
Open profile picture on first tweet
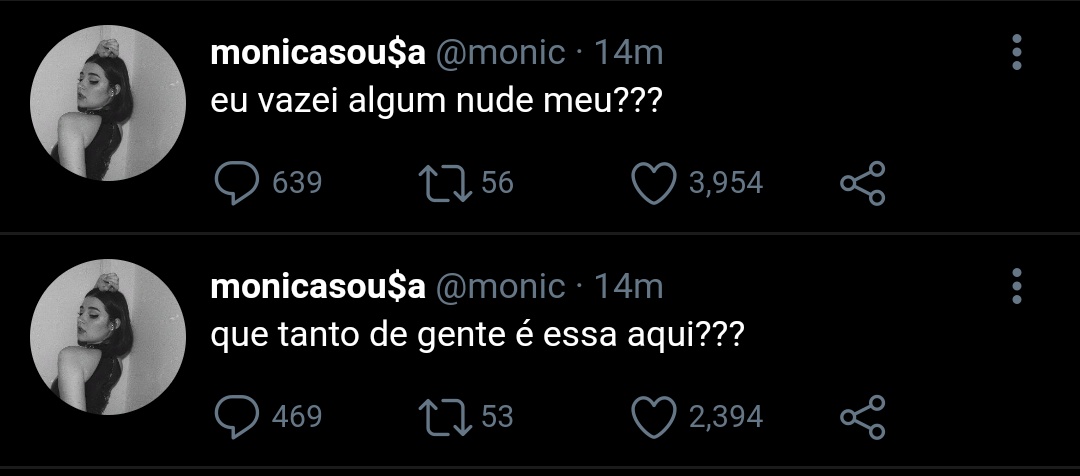(x=108, y=103)
